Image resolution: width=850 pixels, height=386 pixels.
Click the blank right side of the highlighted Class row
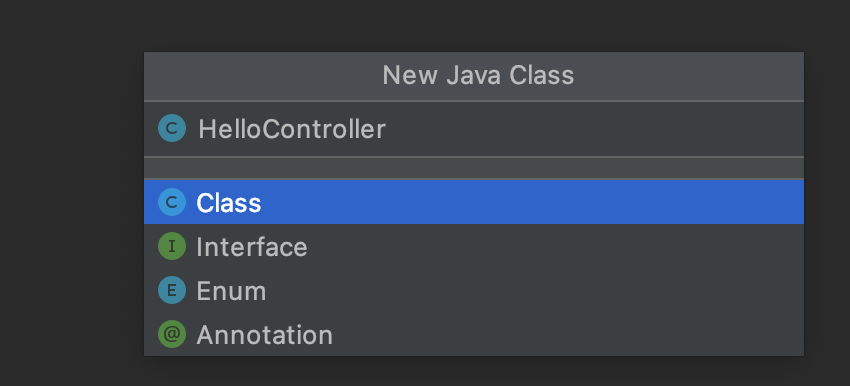tap(531, 202)
